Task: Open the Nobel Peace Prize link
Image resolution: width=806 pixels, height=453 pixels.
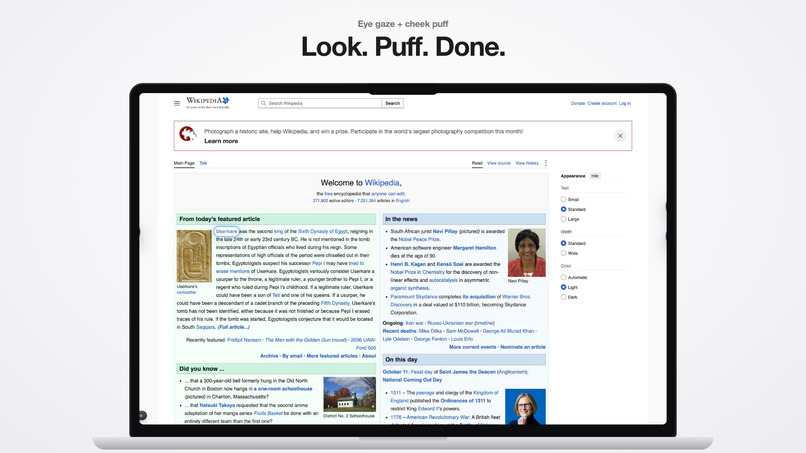Action: click(419, 239)
